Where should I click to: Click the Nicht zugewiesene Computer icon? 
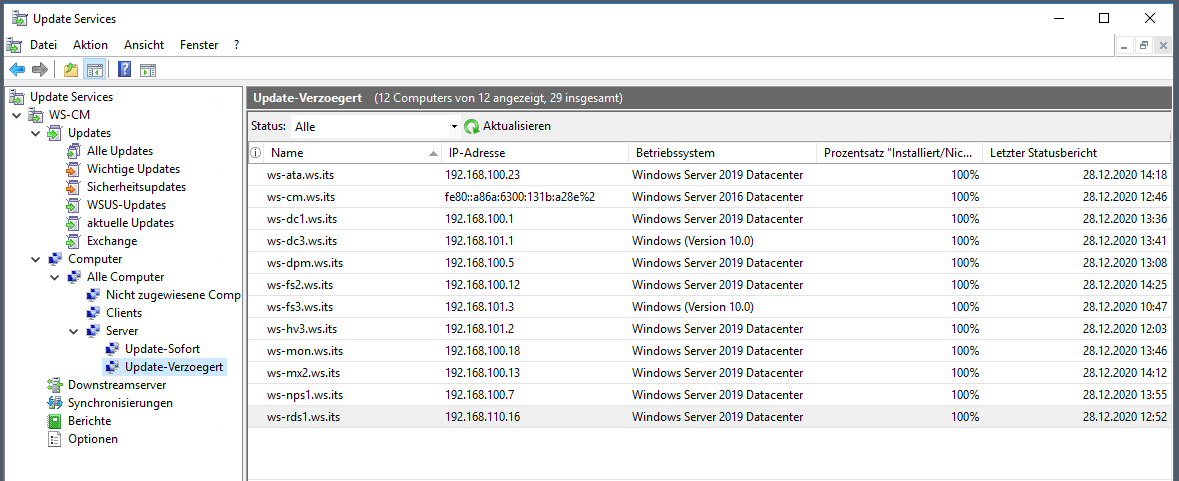point(92,295)
